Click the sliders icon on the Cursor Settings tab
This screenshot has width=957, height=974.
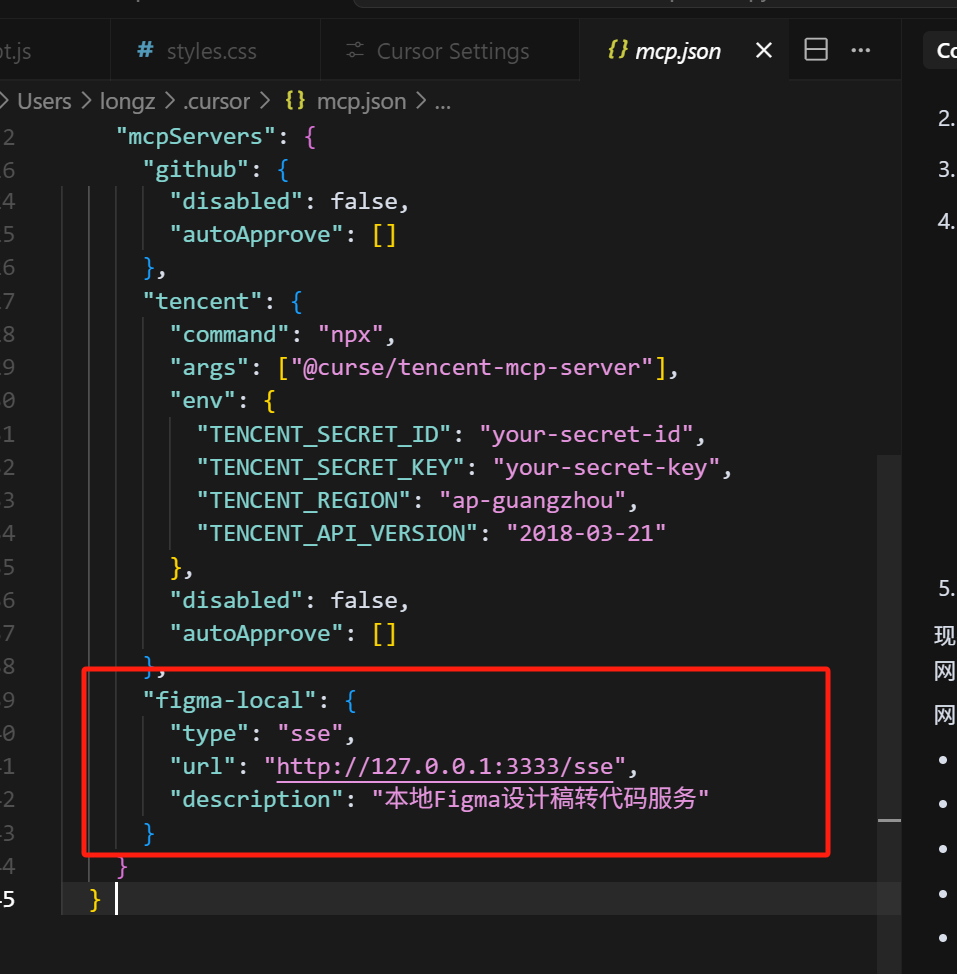[354, 51]
